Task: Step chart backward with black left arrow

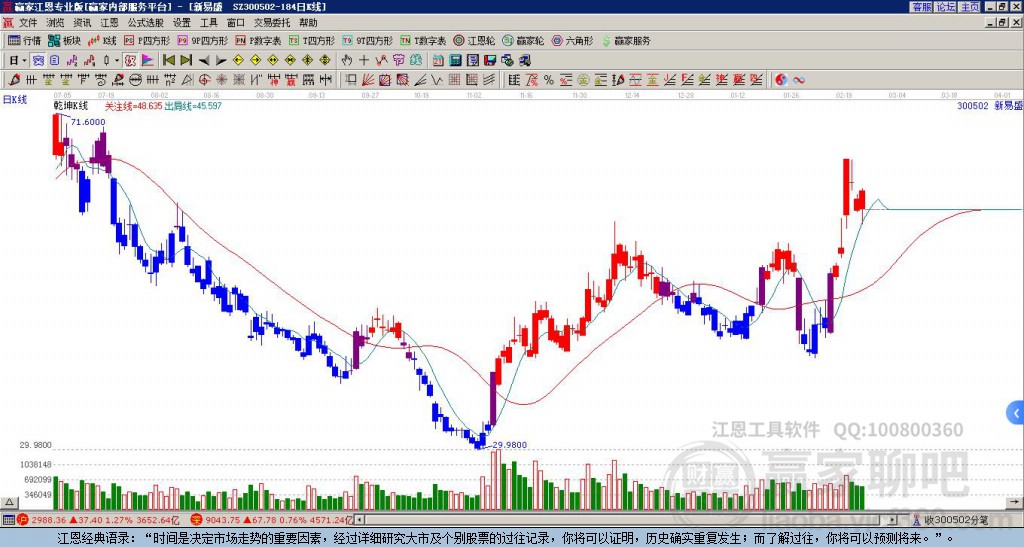Action: (204, 61)
